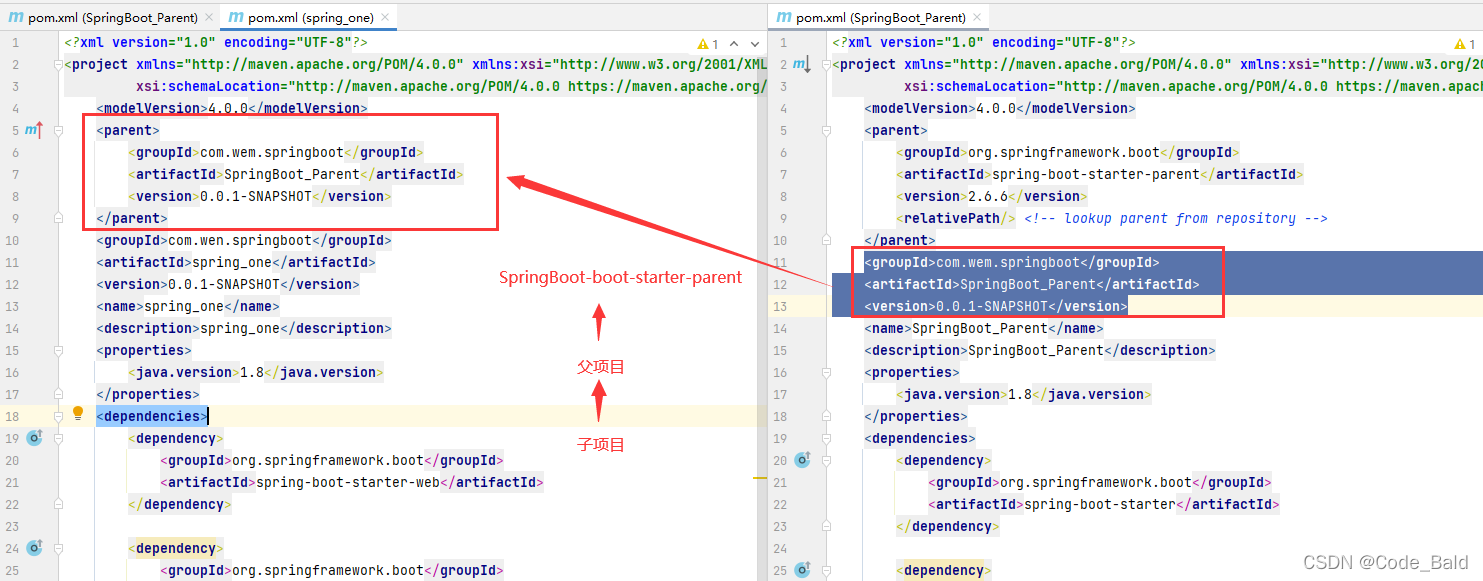The height and width of the screenshot is (581, 1483).
Task: Click the dependency gutter icon on left line 19
Action: pos(34,438)
